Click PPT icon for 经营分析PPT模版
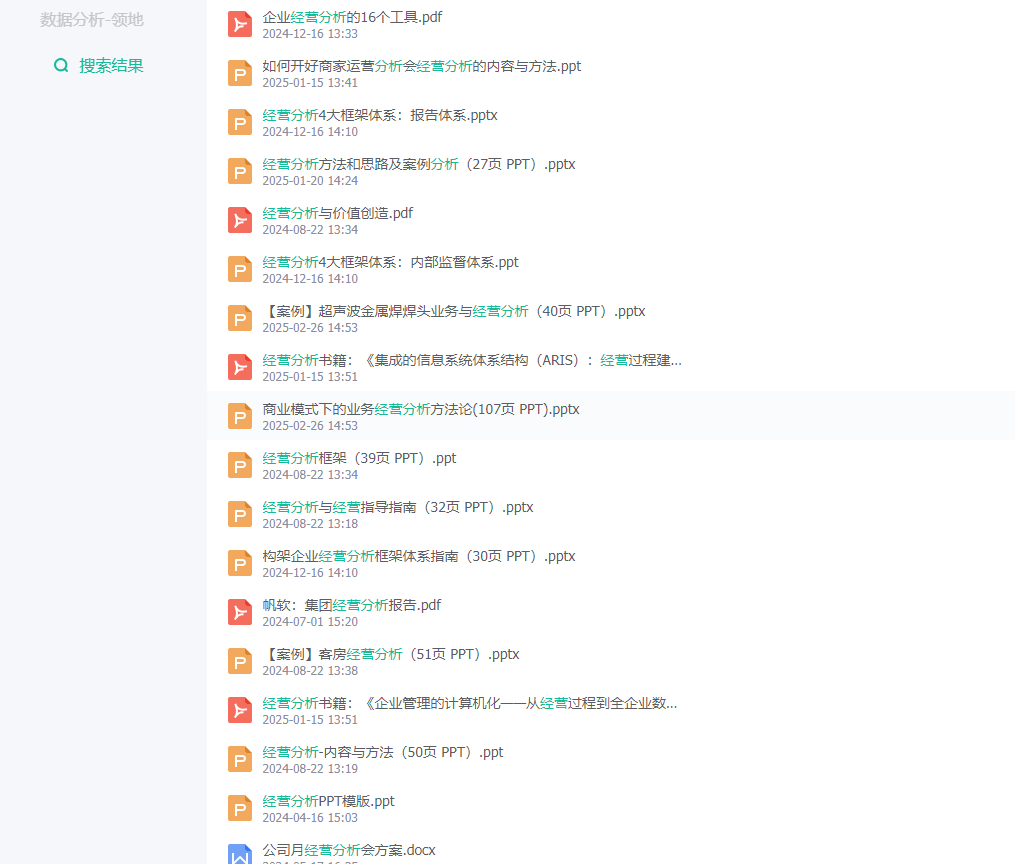 (240, 808)
